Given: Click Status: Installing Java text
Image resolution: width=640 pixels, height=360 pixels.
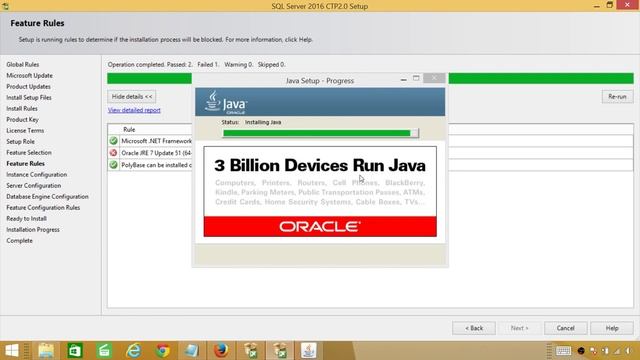Looking at the screenshot, I should point(251,122).
